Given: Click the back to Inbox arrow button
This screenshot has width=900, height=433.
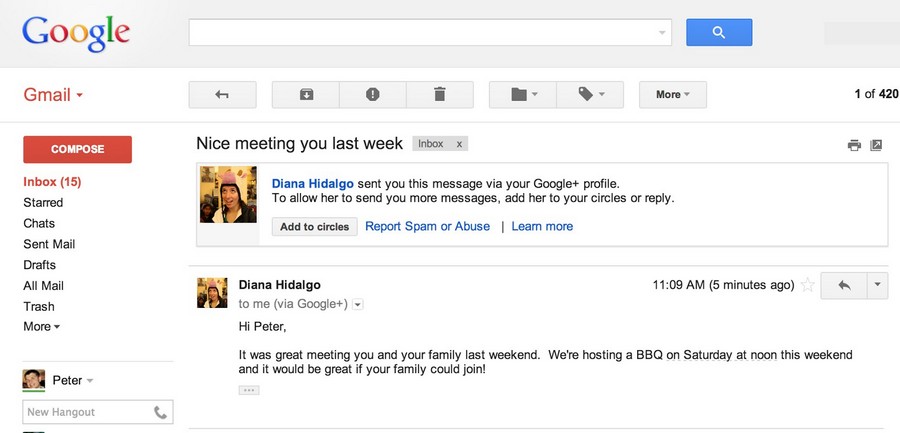Looking at the screenshot, I should pos(222,95).
